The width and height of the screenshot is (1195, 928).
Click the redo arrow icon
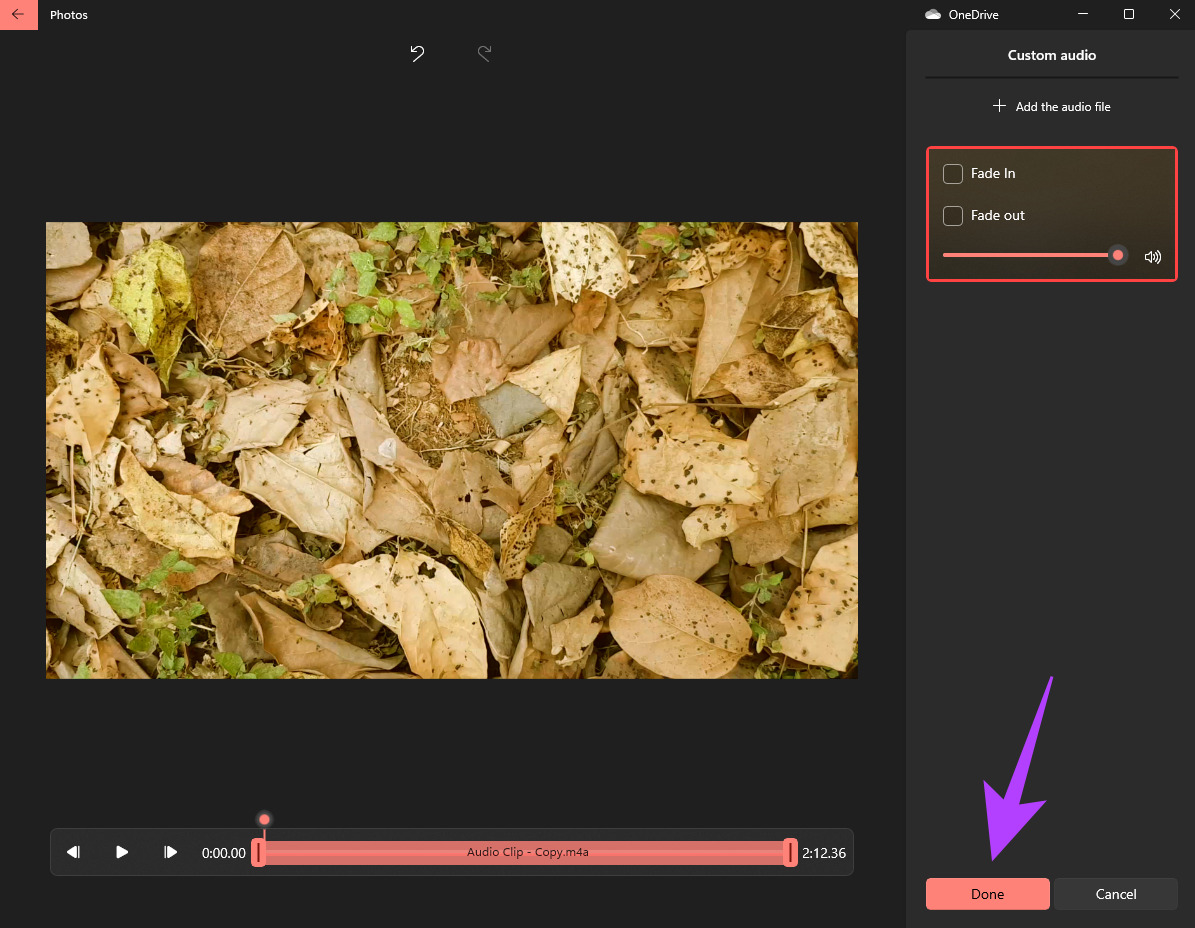(x=484, y=54)
